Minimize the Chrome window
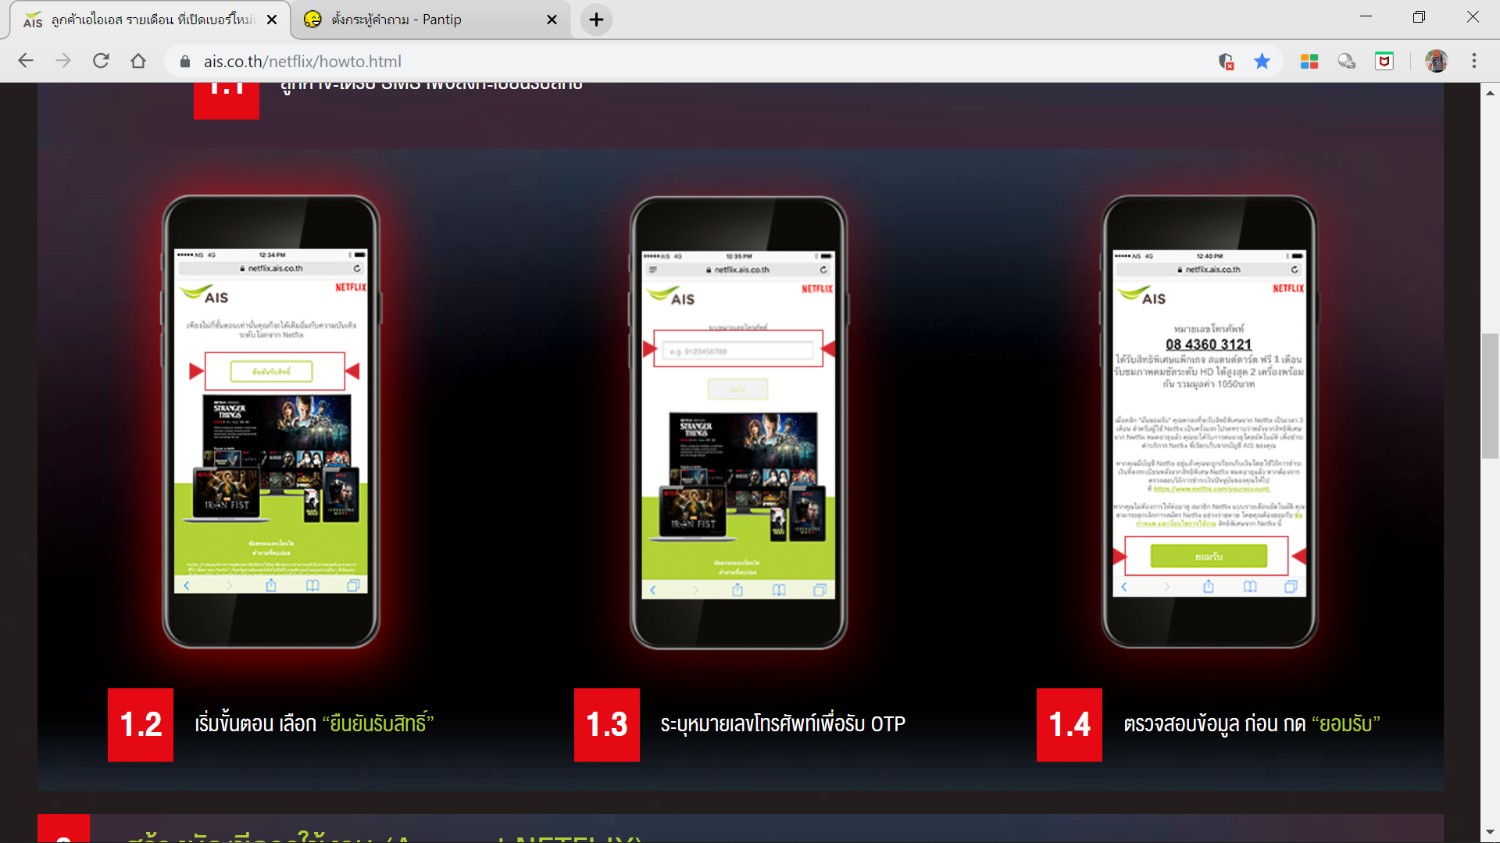Viewport: 1500px width, 843px height. [x=1365, y=17]
